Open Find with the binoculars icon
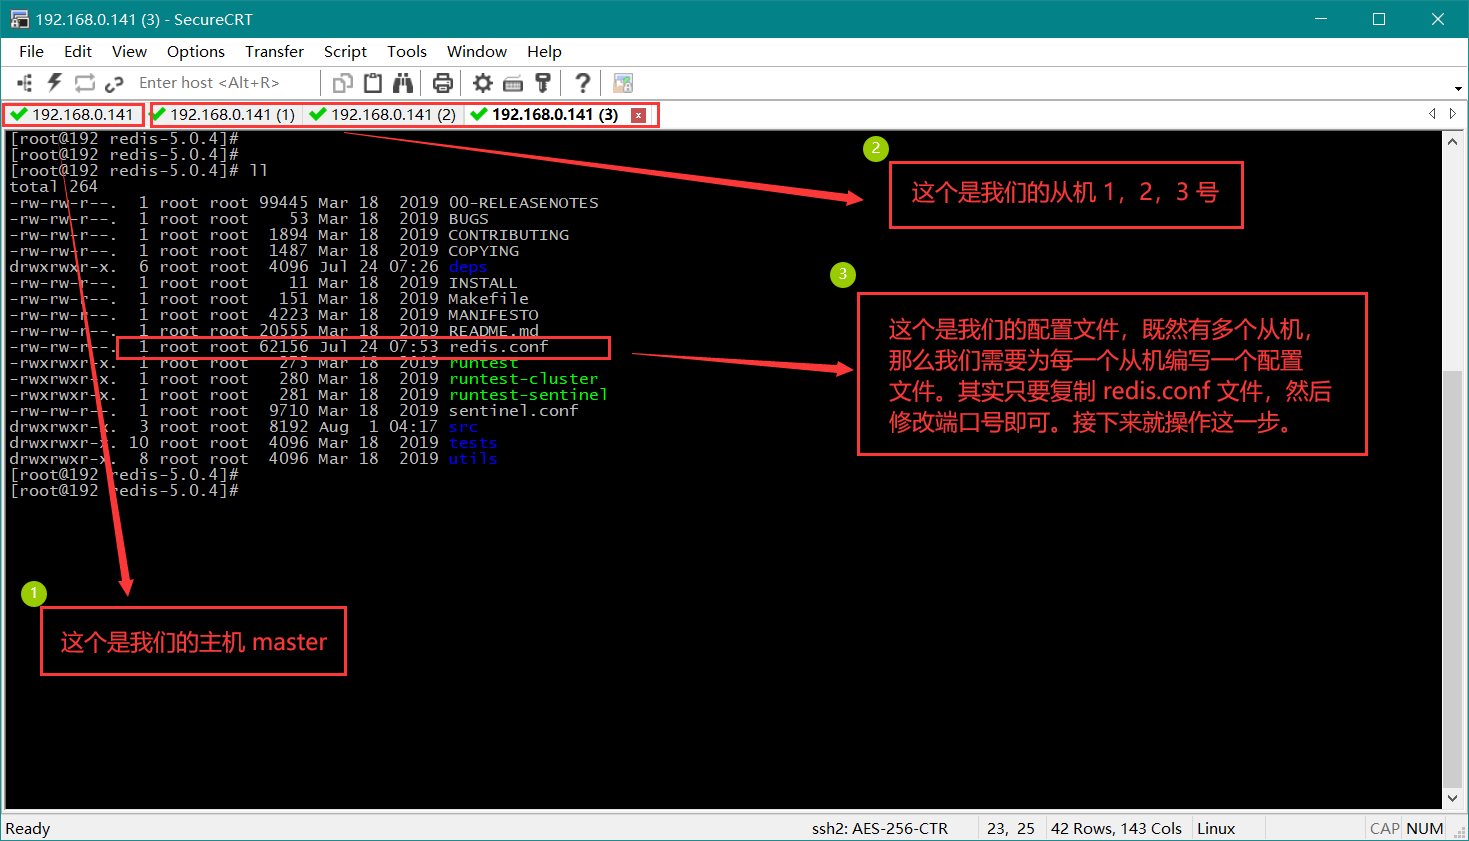This screenshot has height=841, width=1469. point(403,83)
